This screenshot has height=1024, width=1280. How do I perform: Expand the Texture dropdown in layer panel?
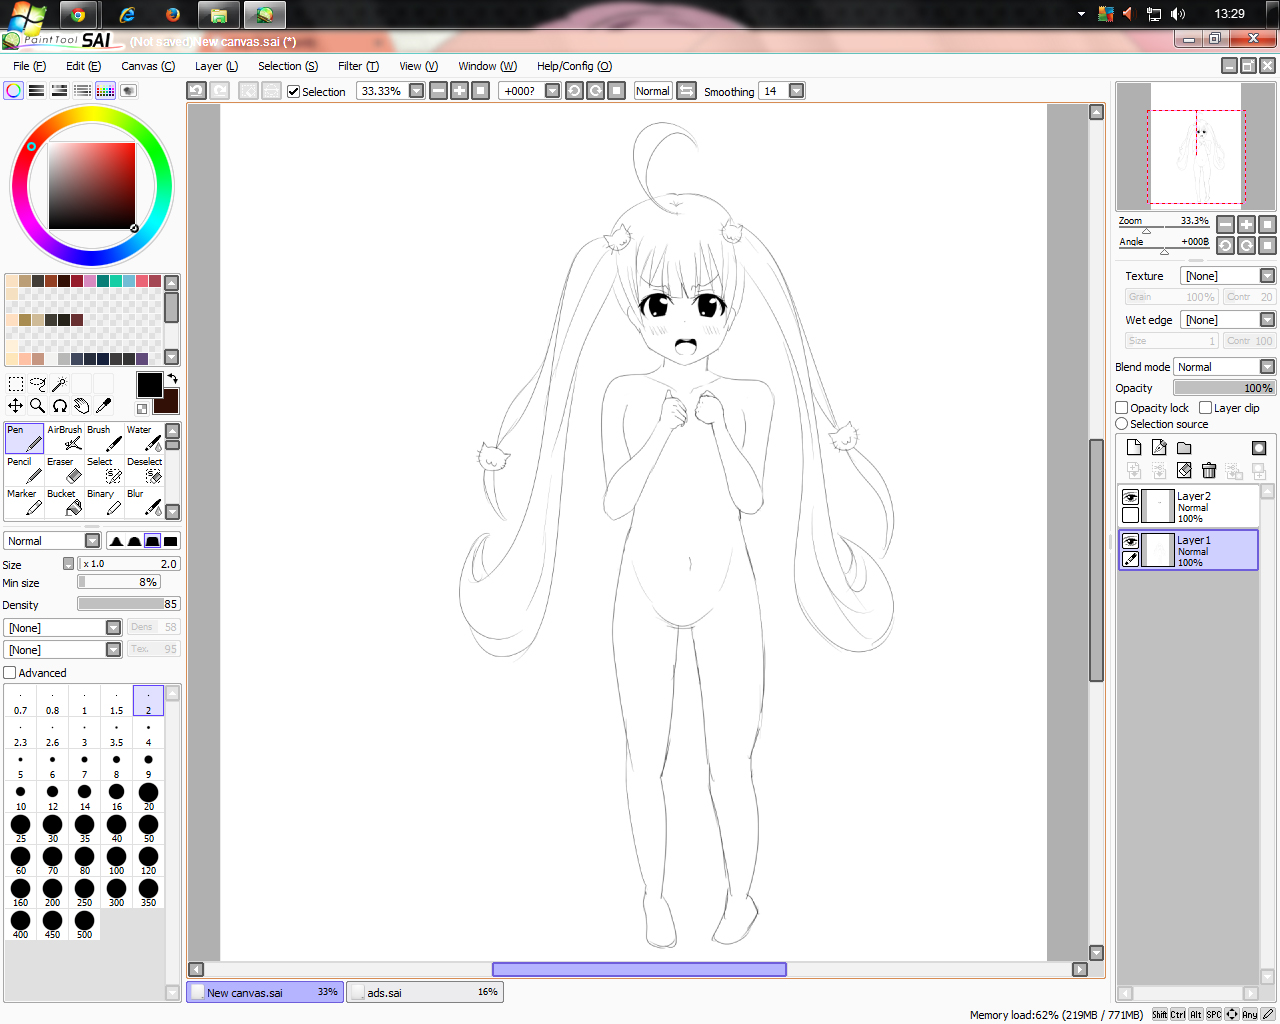[x=1228, y=276]
